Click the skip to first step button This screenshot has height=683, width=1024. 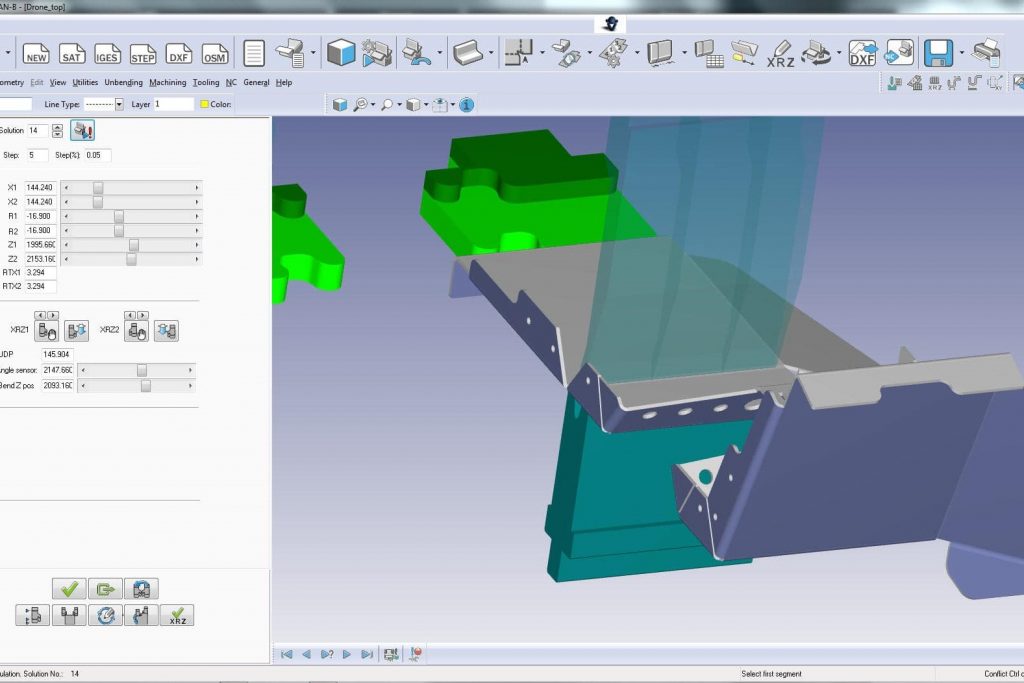(286, 654)
